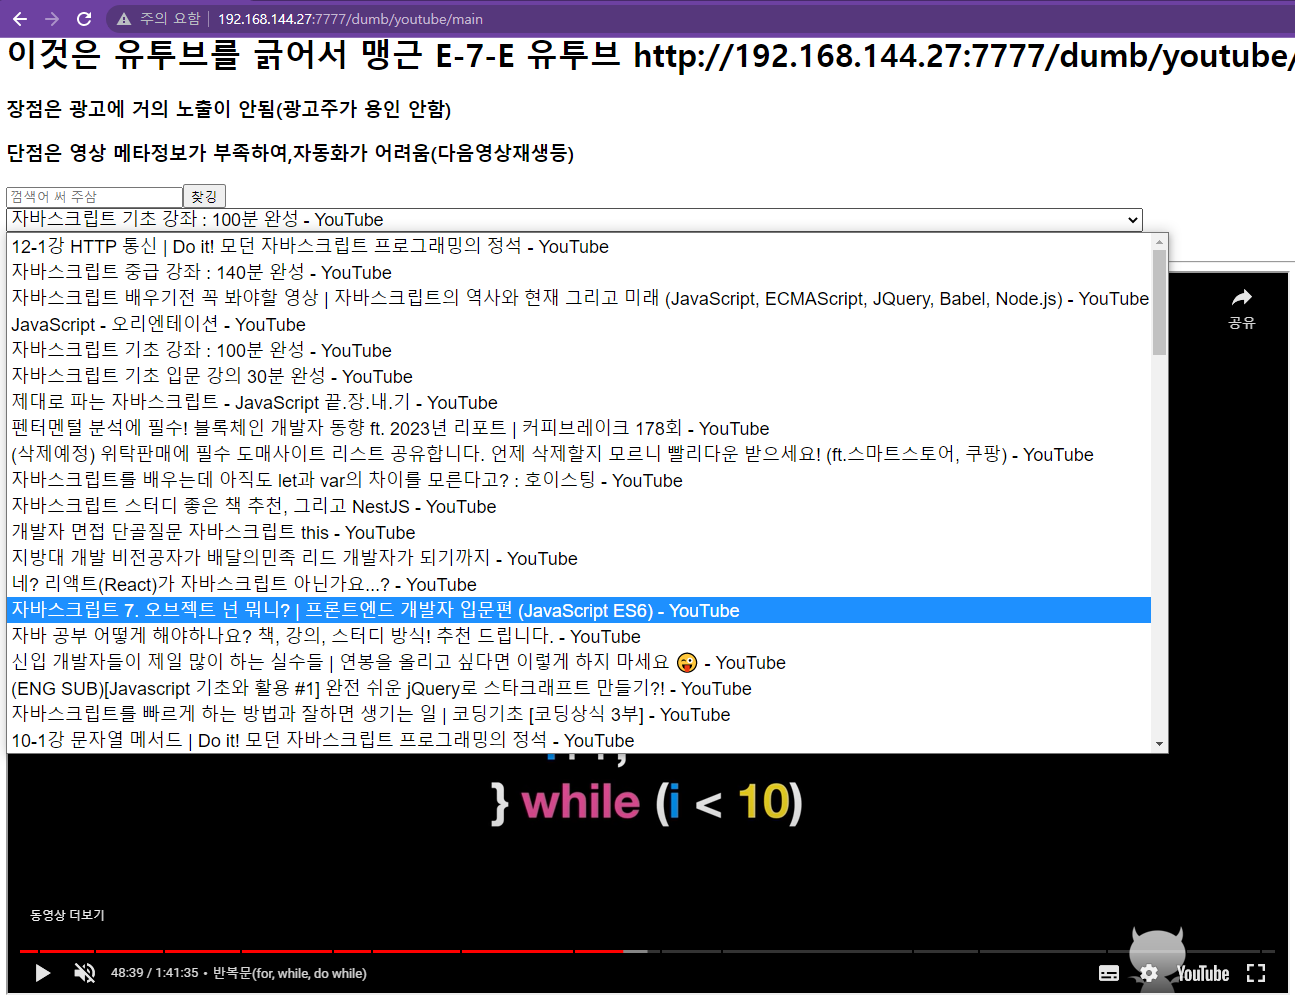The width and height of the screenshot is (1295, 1003).
Task: Click the 찾깅 search button
Action: (205, 197)
